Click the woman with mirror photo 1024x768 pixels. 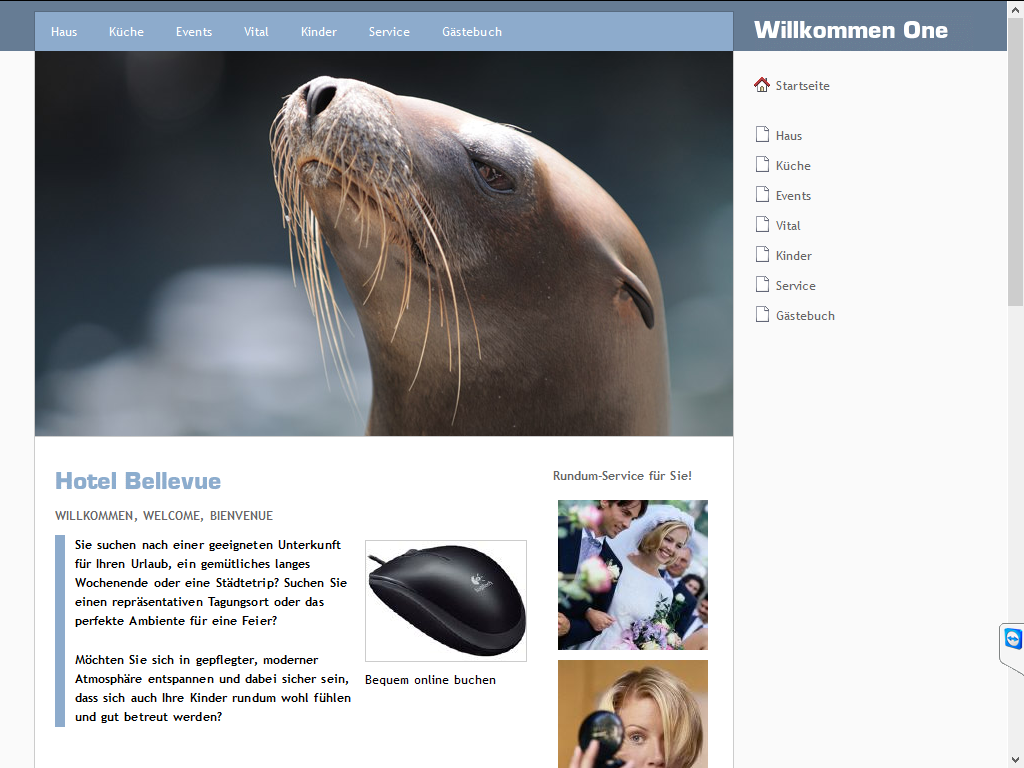pos(633,714)
